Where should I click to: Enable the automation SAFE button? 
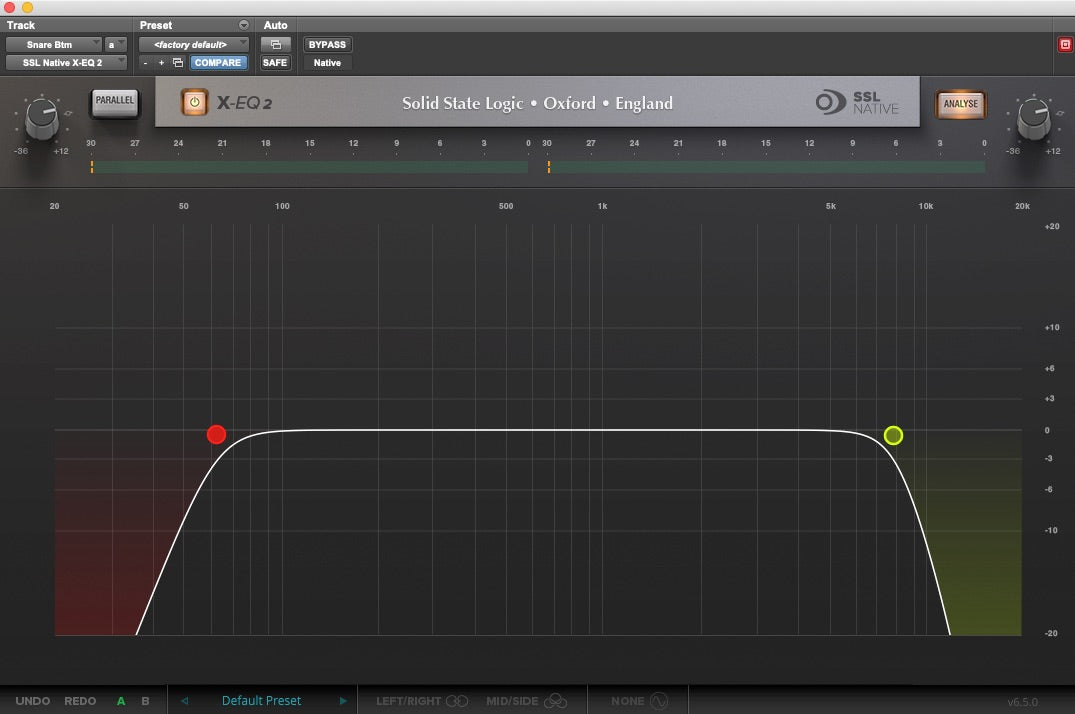tap(275, 62)
